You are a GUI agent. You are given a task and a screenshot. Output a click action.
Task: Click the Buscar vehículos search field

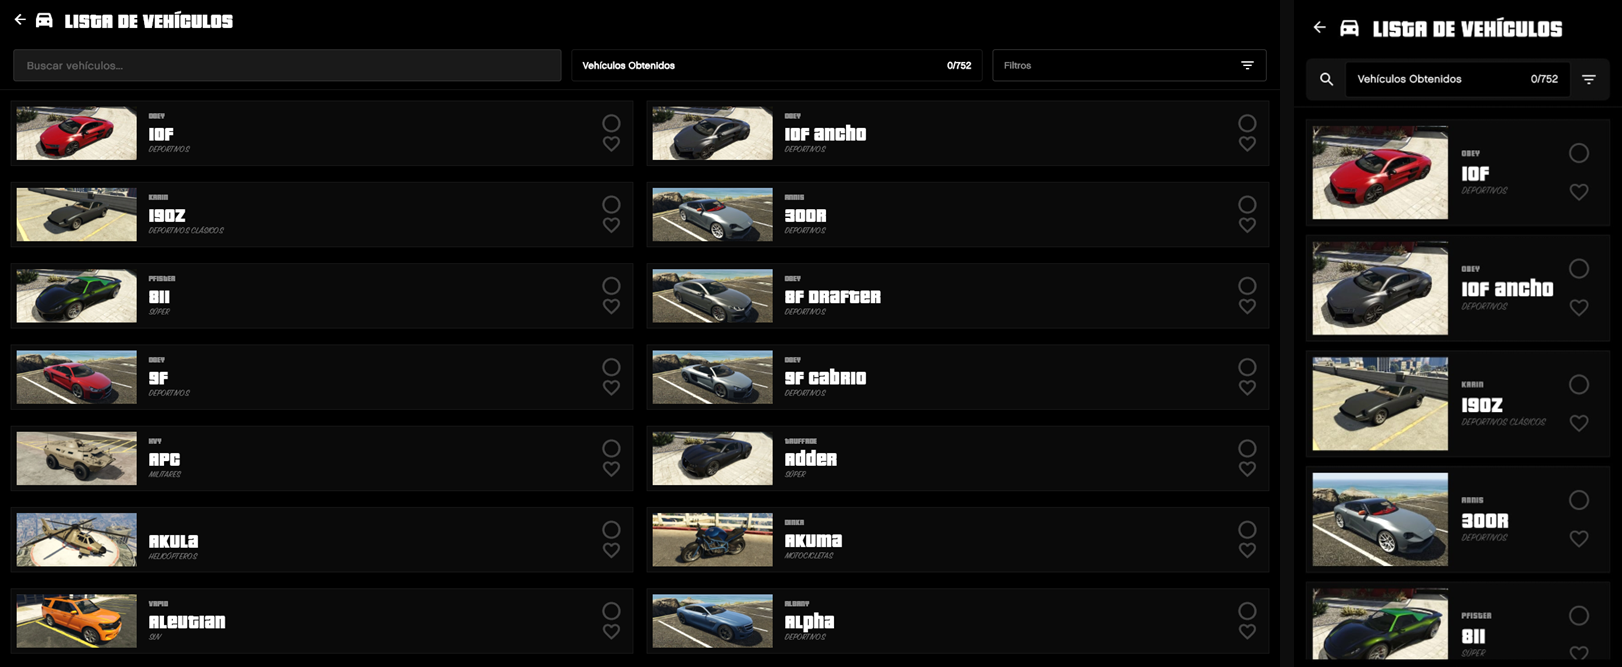point(287,66)
